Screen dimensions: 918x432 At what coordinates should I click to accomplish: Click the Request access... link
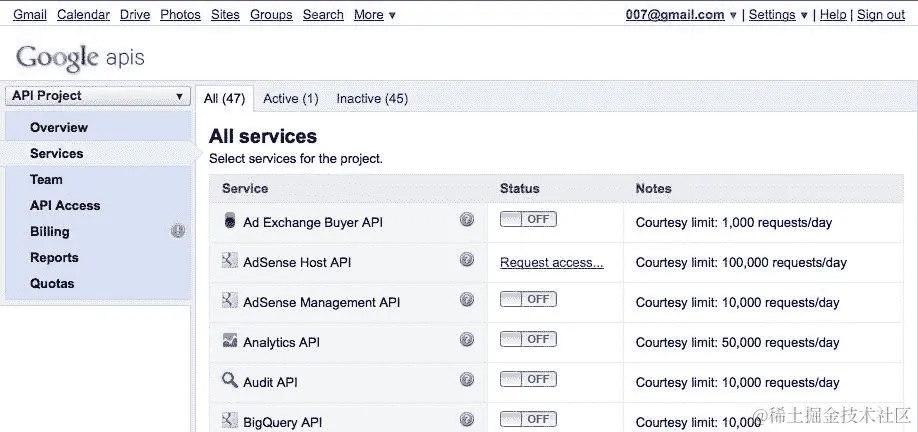pos(552,263)
